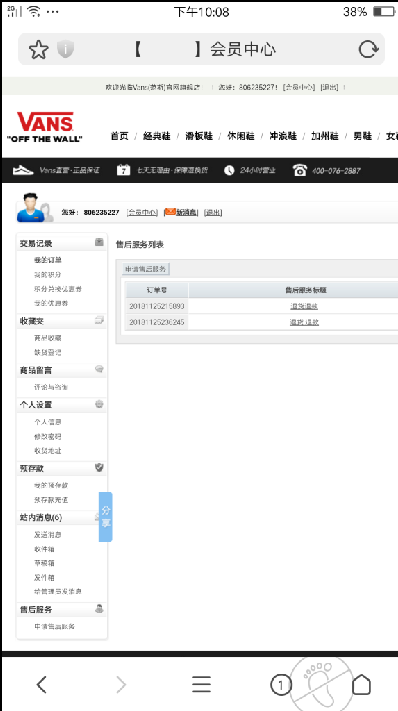Image resolution: width=398 pixels, height=711 pixels.
Task: Click 个人设置 gear icon
Action: (99, 404)
